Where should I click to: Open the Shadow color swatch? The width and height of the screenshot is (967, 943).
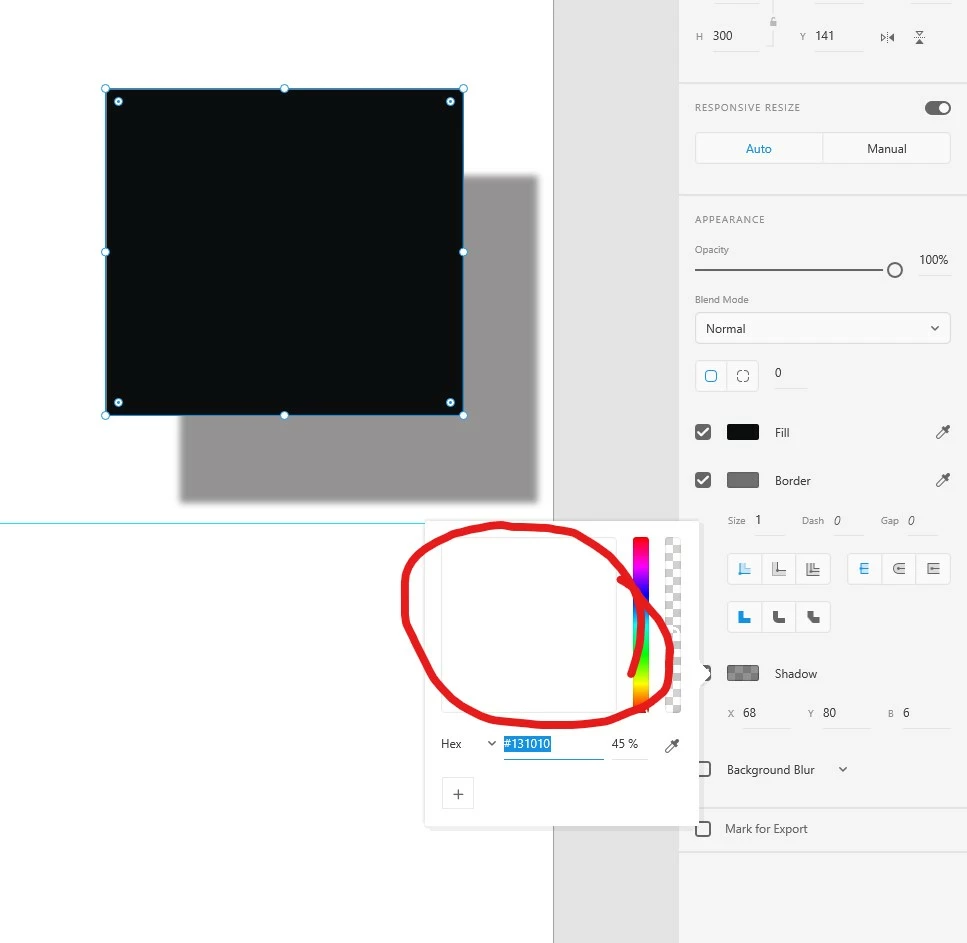tap(743, 673)
